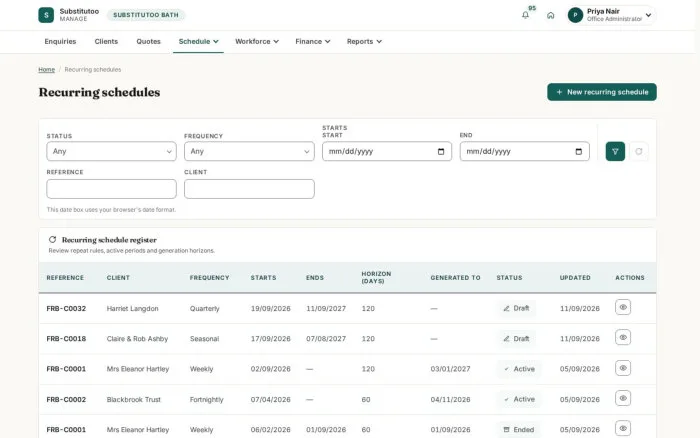Expand the Schedule menu
Image resolution: width=700 pixels, height=438 pixels.
click(x=198, y=42)
